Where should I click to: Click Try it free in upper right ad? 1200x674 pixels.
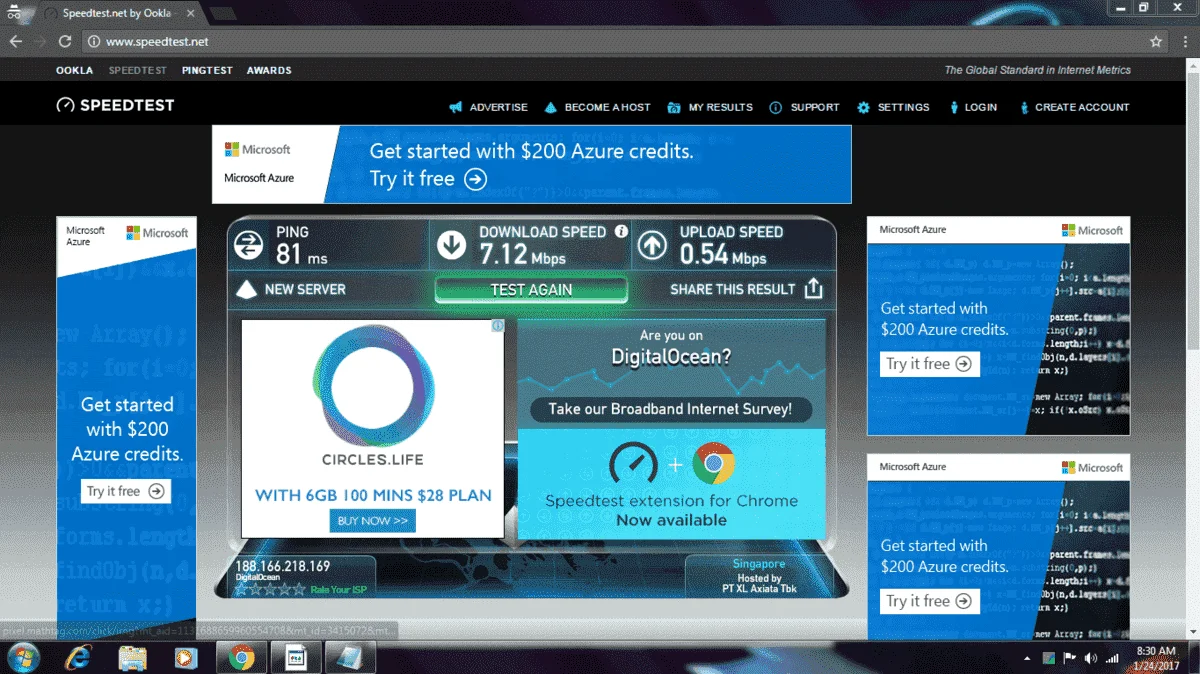pos(929,364)
